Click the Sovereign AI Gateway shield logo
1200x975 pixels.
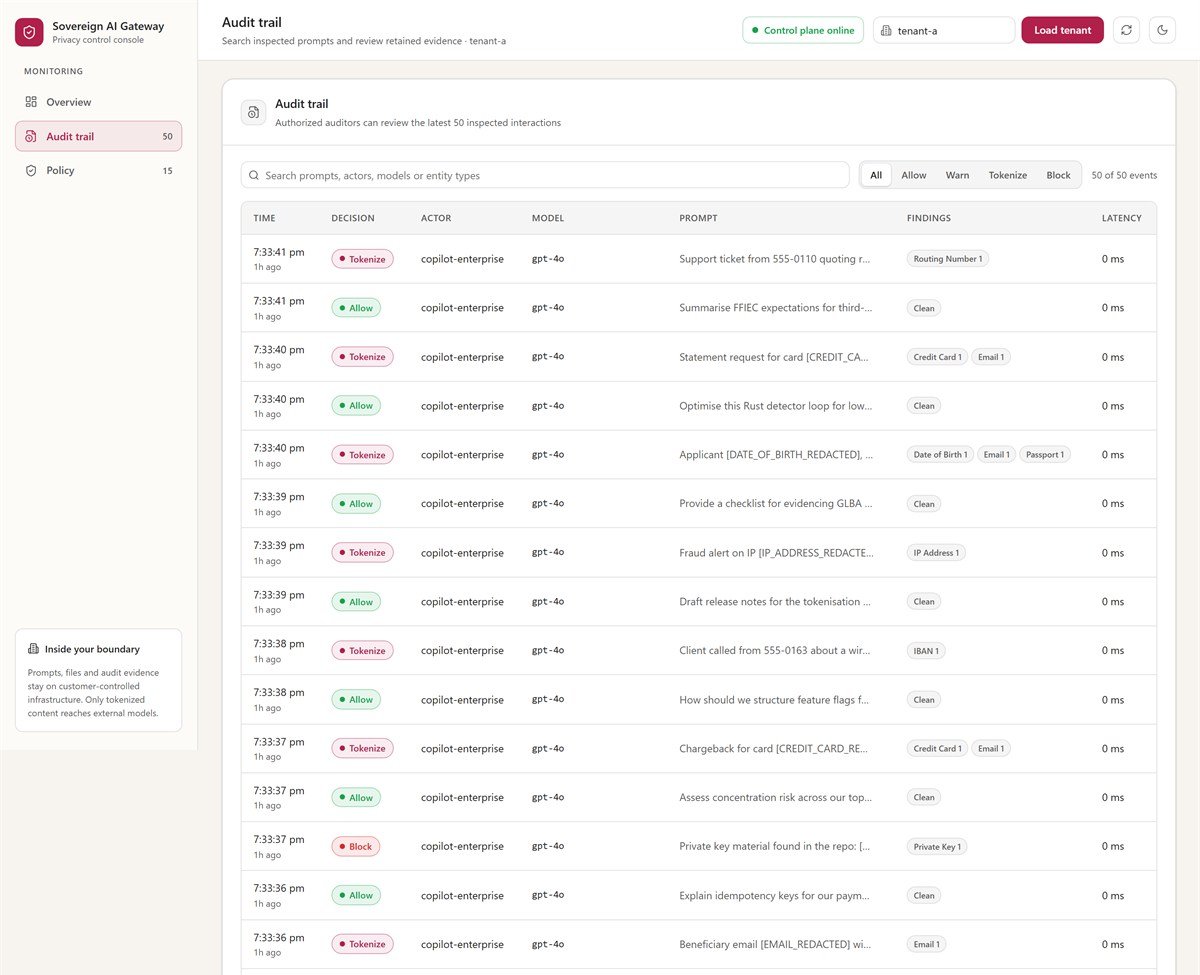[x=29, y=32]
